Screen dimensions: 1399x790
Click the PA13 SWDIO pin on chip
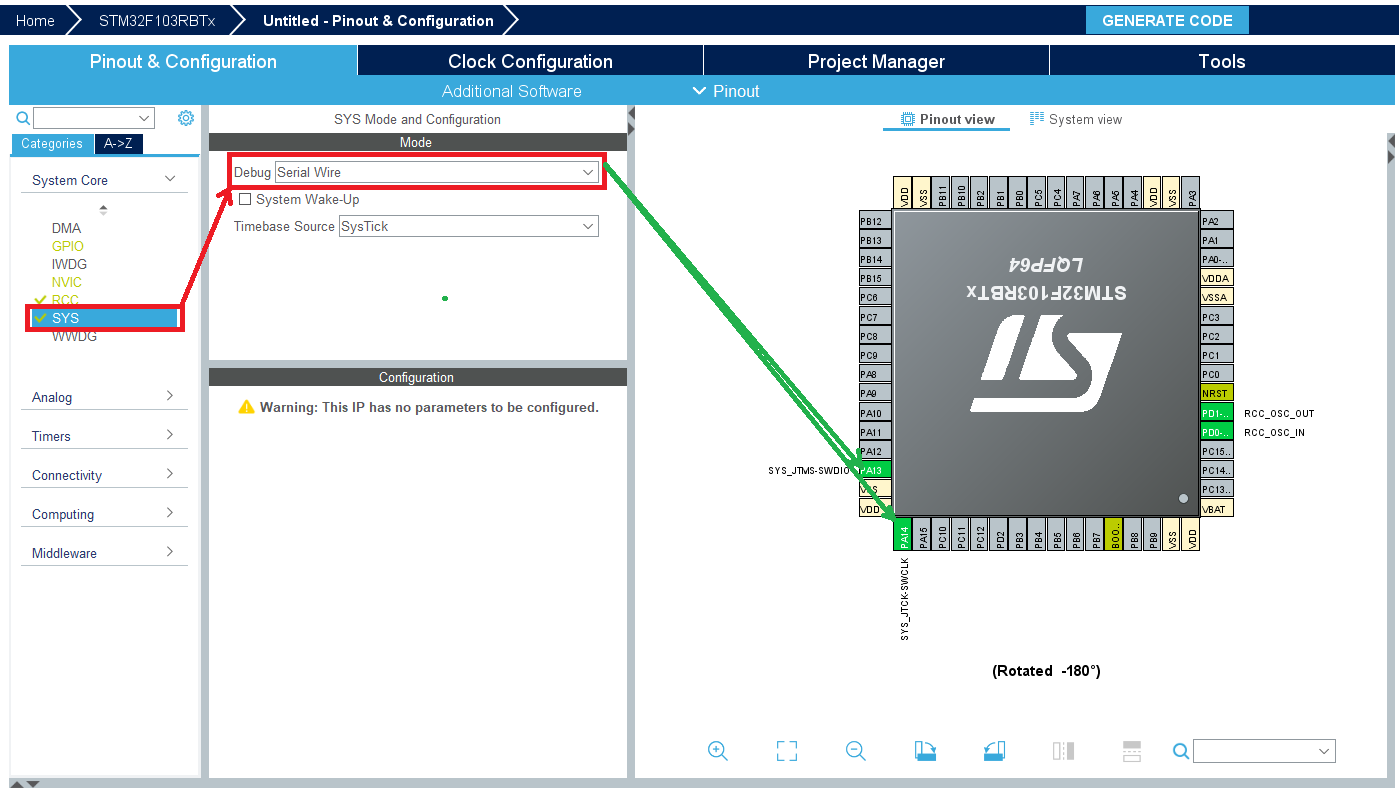pos(872,470)
